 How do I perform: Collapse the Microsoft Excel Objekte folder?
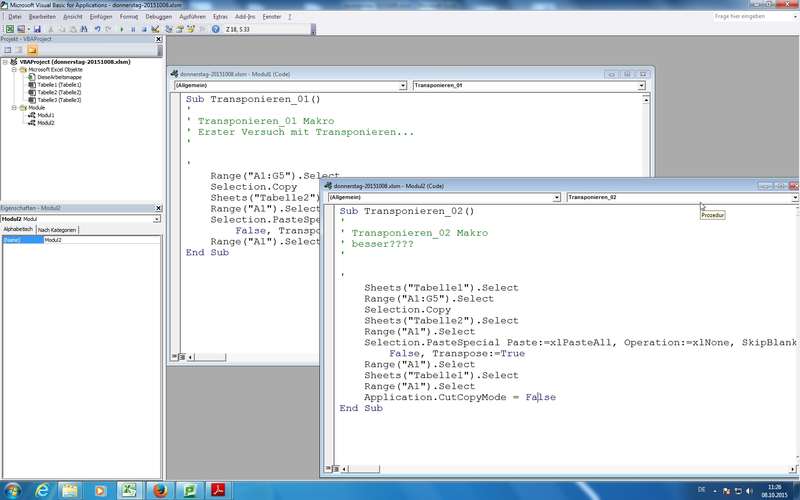(14, 69)
